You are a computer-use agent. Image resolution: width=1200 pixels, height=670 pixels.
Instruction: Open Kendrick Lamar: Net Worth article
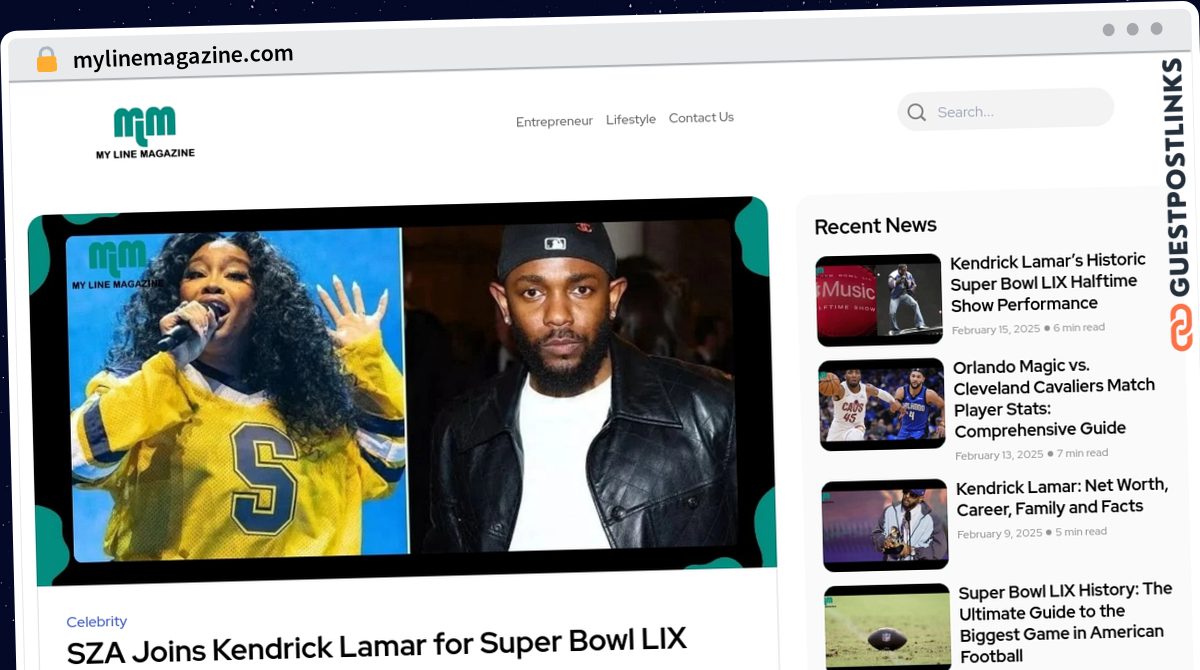click(x=1062, y=496)
